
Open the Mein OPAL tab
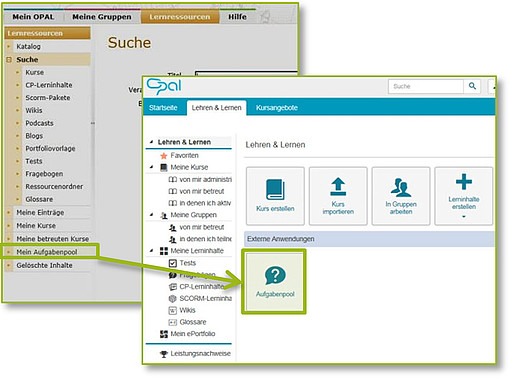coord(33,17)
